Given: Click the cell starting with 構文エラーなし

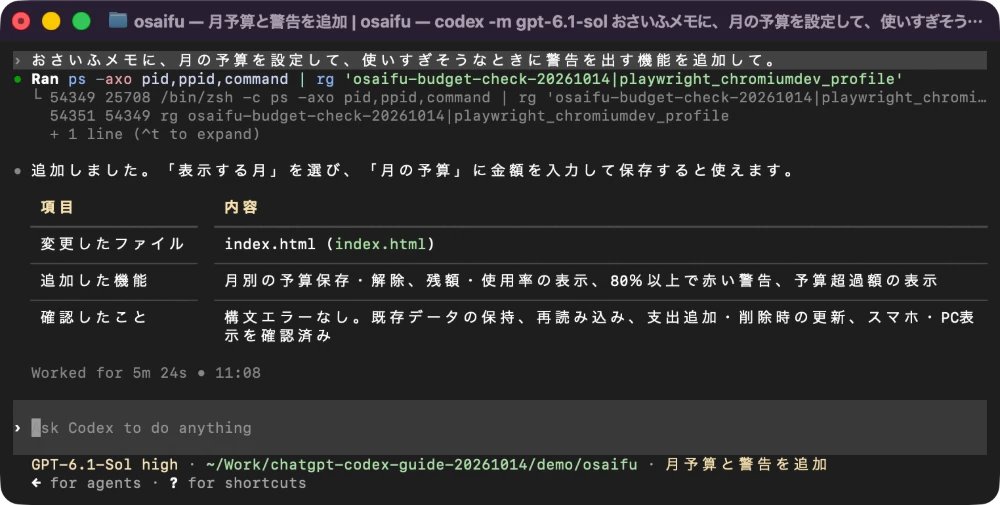Looking at the screenshot, I should point(599,326).
